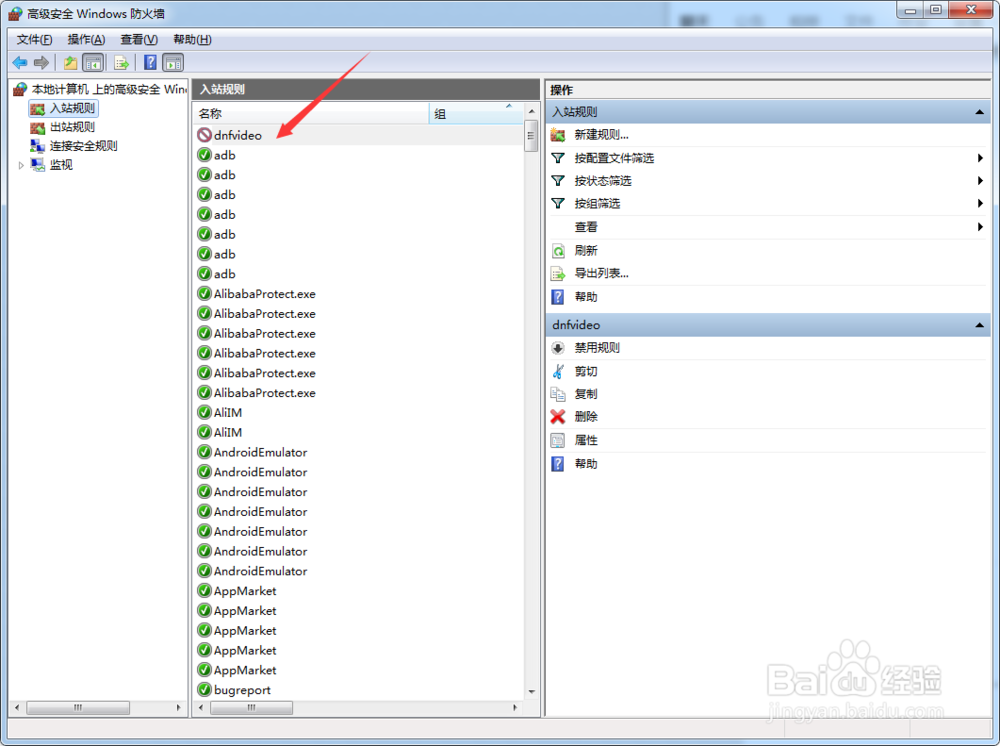Click the 按配置文件筛选 funnel icon
Image resolution: width=1000 pixels, height=746 pixels.
[x=558, y=157]
